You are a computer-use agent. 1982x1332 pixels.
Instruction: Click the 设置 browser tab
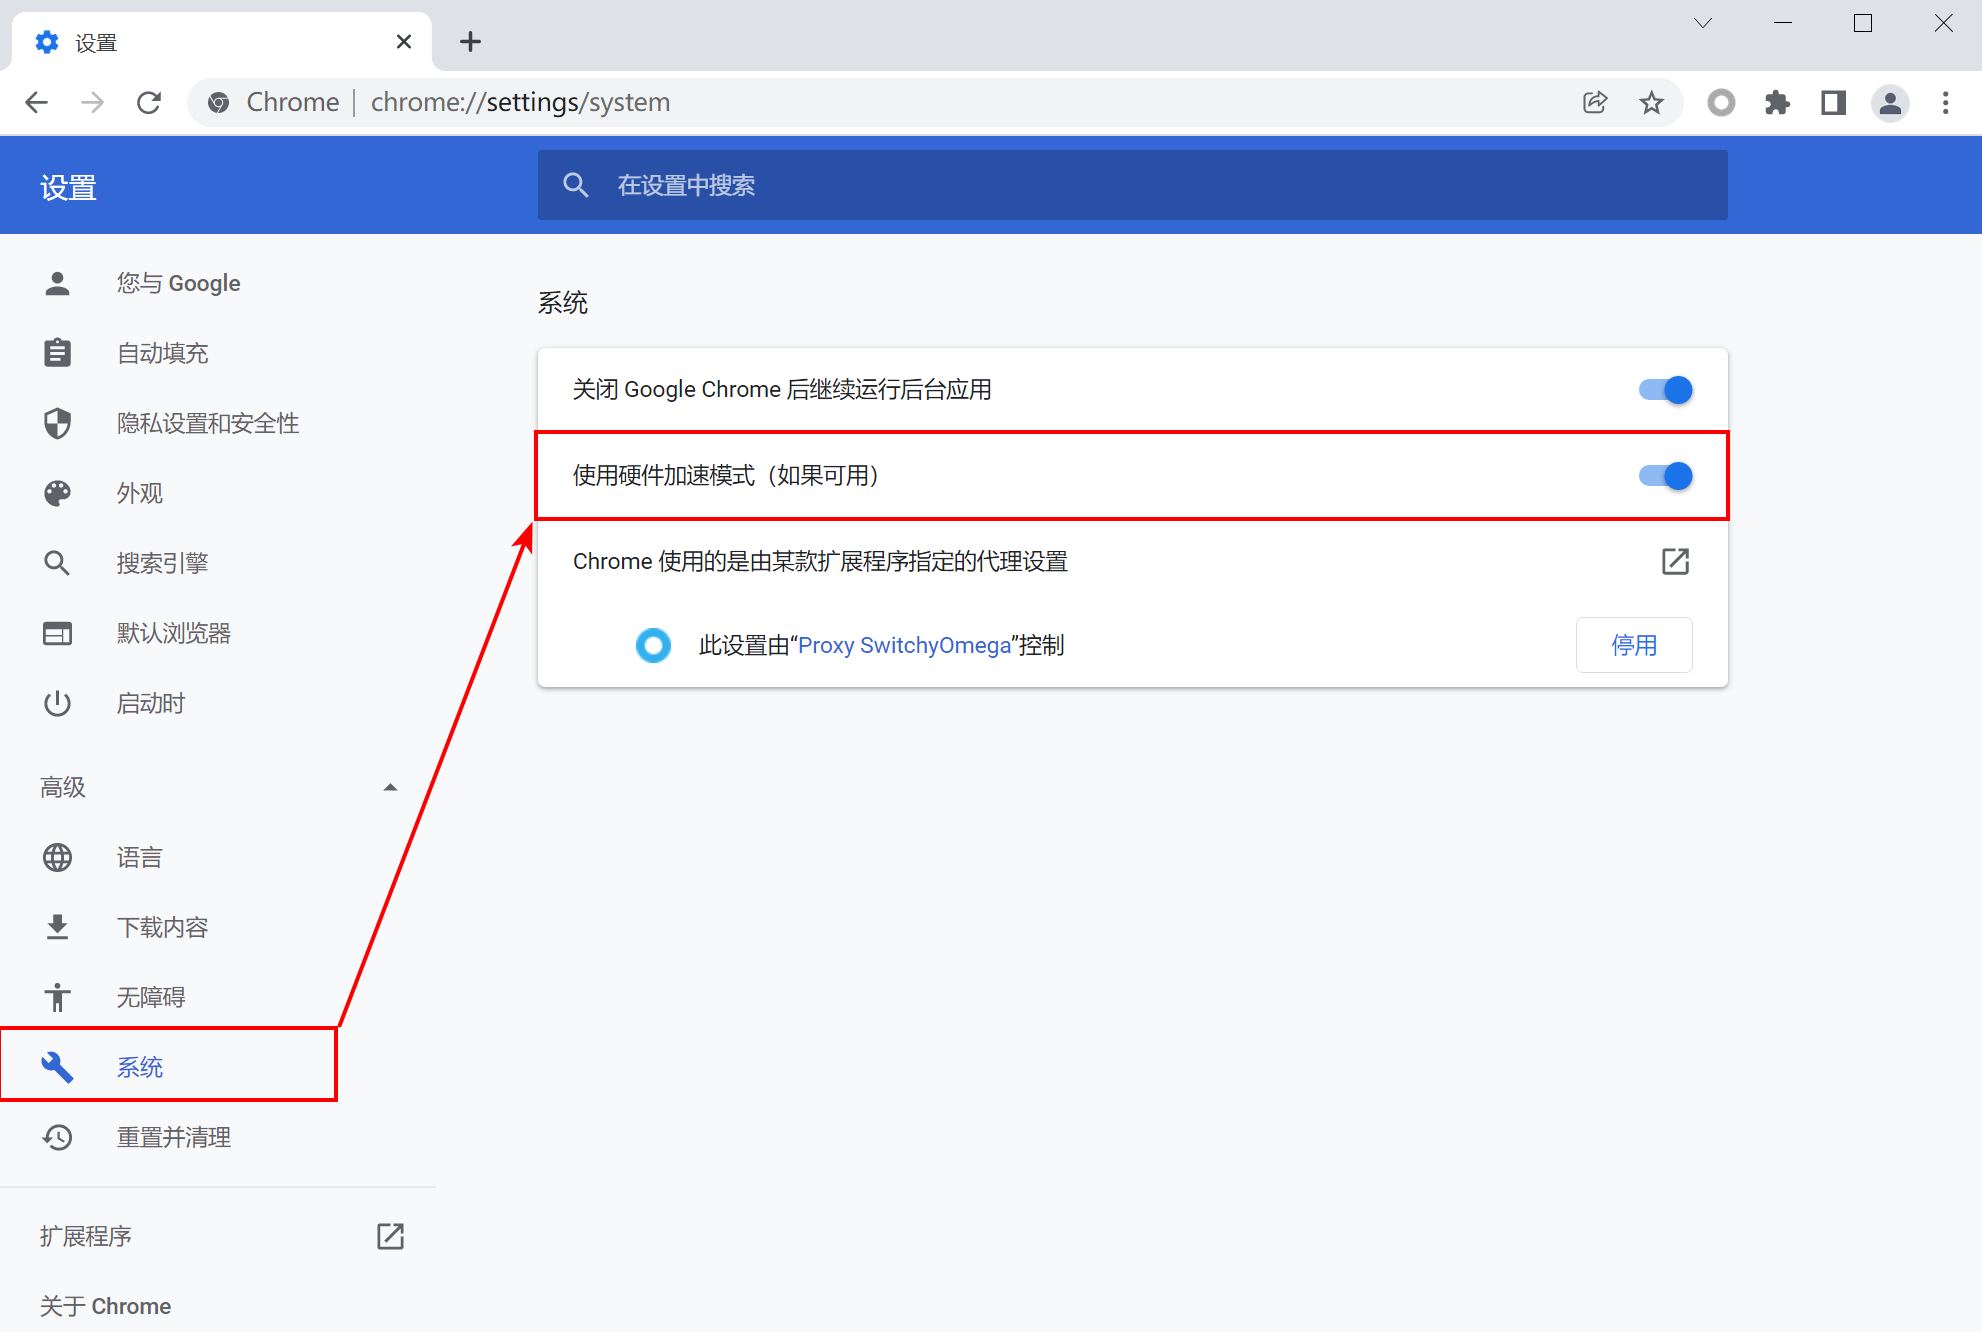click(222, 42)
